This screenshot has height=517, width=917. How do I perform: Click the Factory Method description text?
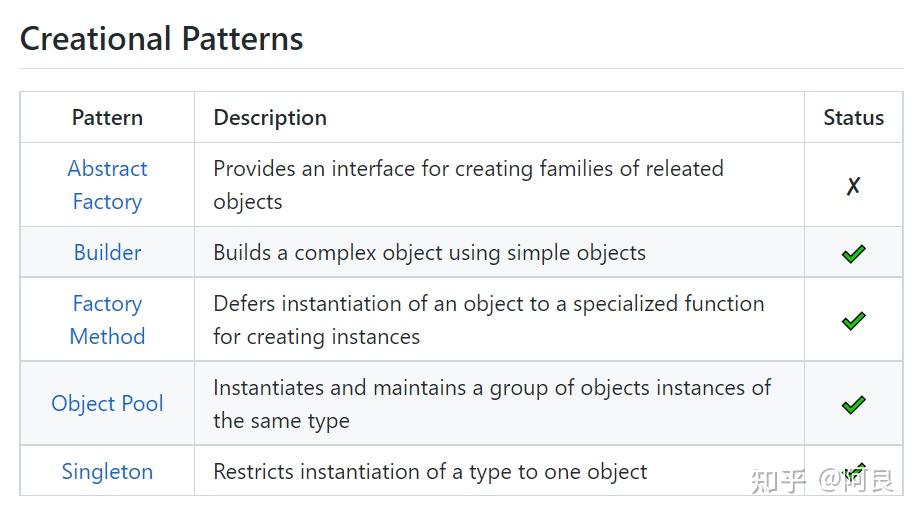pyautogui.click(x=489, y=320)
